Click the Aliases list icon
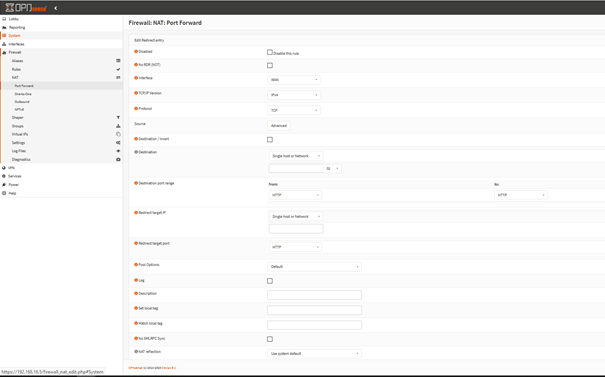The width and height of the screenshot is (605, 377). [118, 61]
